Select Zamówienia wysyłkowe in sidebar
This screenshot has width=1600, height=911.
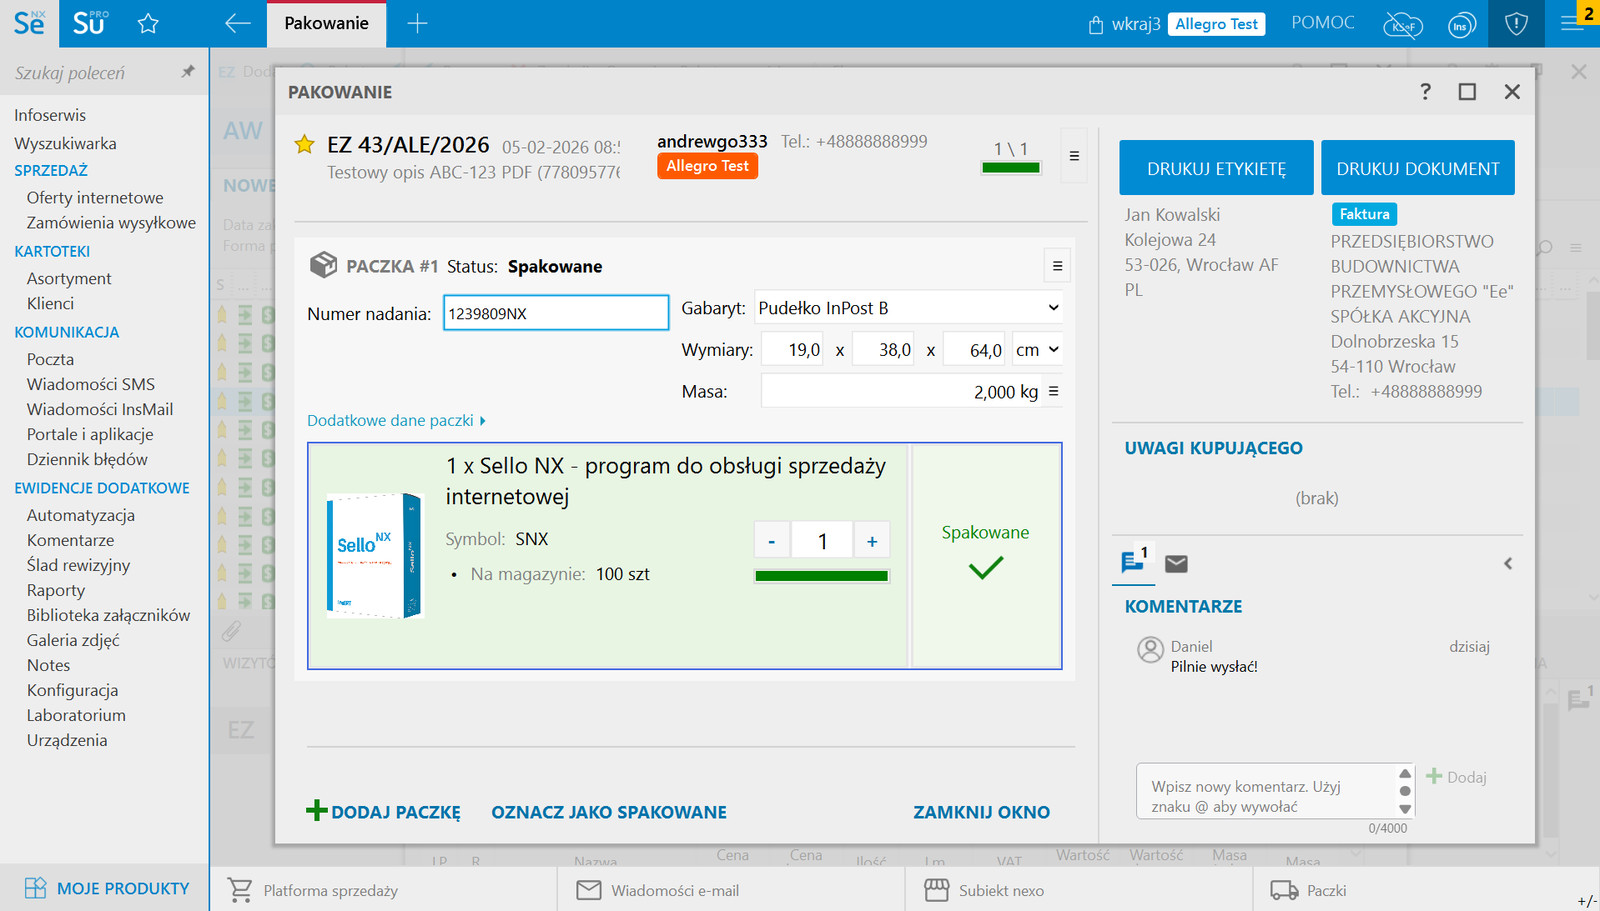point(111,223)
